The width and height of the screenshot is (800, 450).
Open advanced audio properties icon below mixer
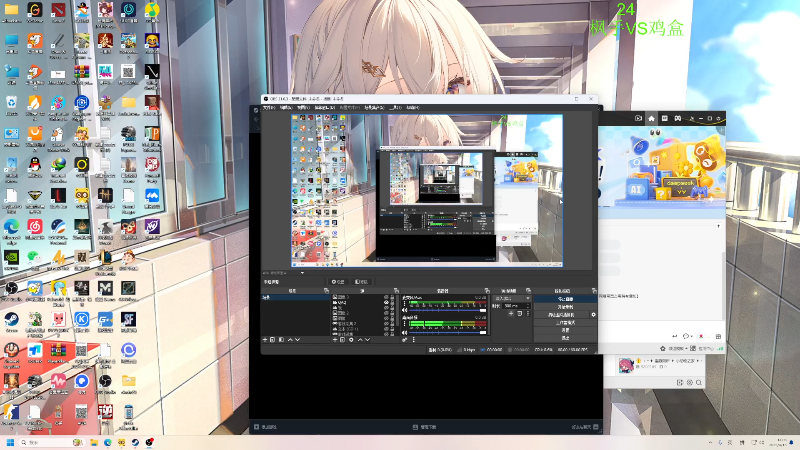click(x=405, y=340)
